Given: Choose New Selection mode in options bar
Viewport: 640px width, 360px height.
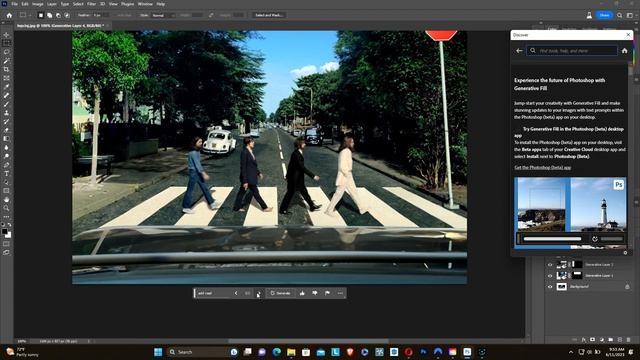Looking at the screenshot, I should click(40, 15).
